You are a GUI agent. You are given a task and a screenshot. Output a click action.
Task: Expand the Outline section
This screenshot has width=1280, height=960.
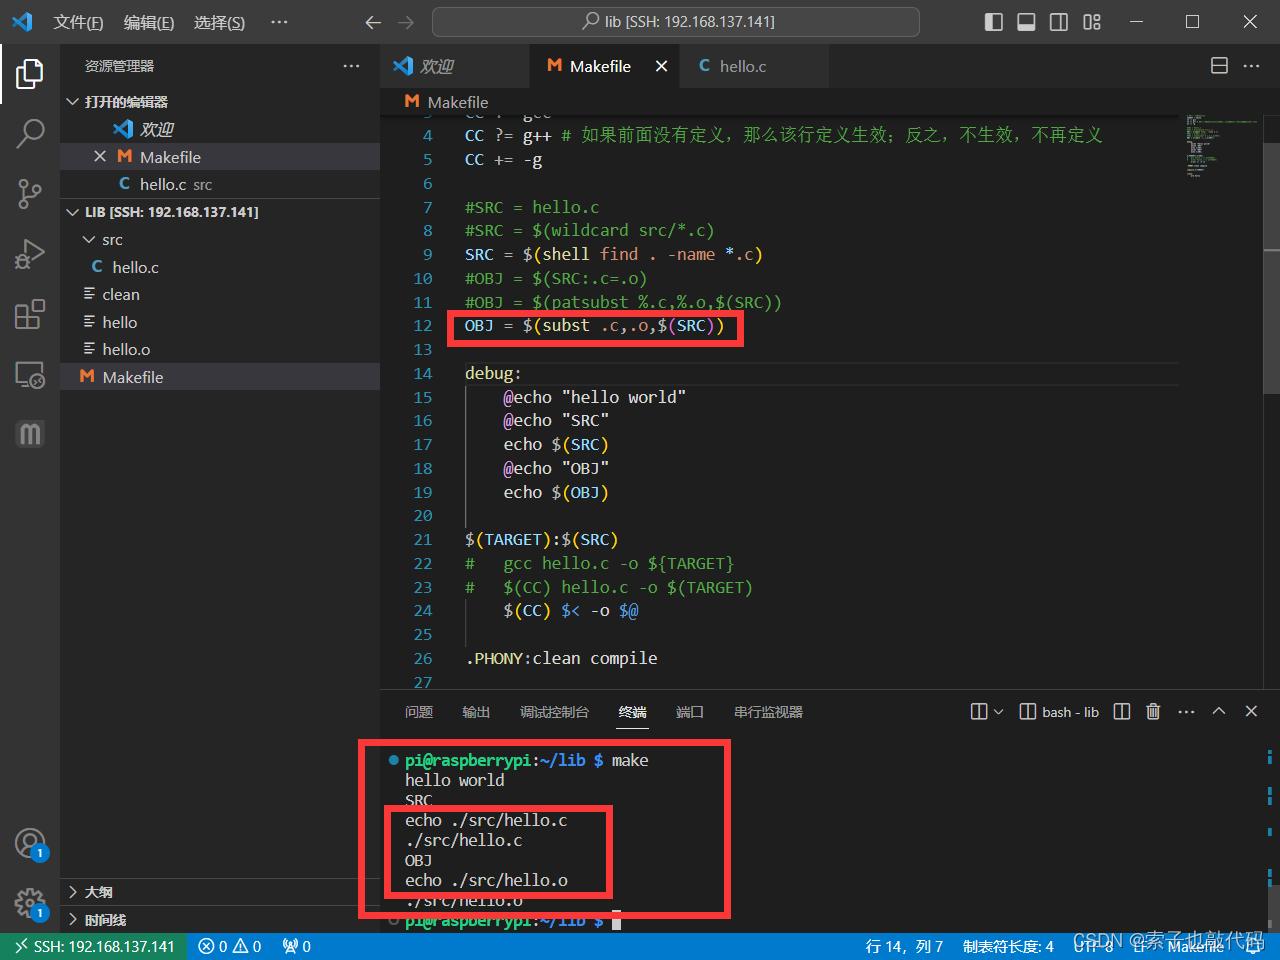(x=220, y=892)
